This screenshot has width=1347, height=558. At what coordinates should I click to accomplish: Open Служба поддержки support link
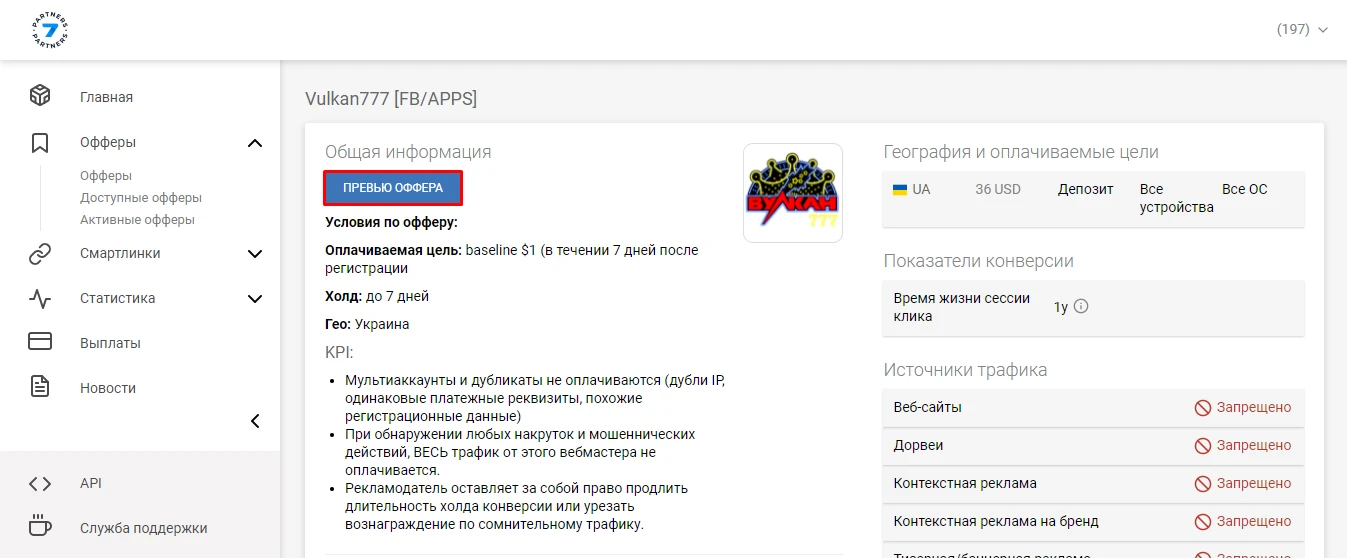(144, 528)
